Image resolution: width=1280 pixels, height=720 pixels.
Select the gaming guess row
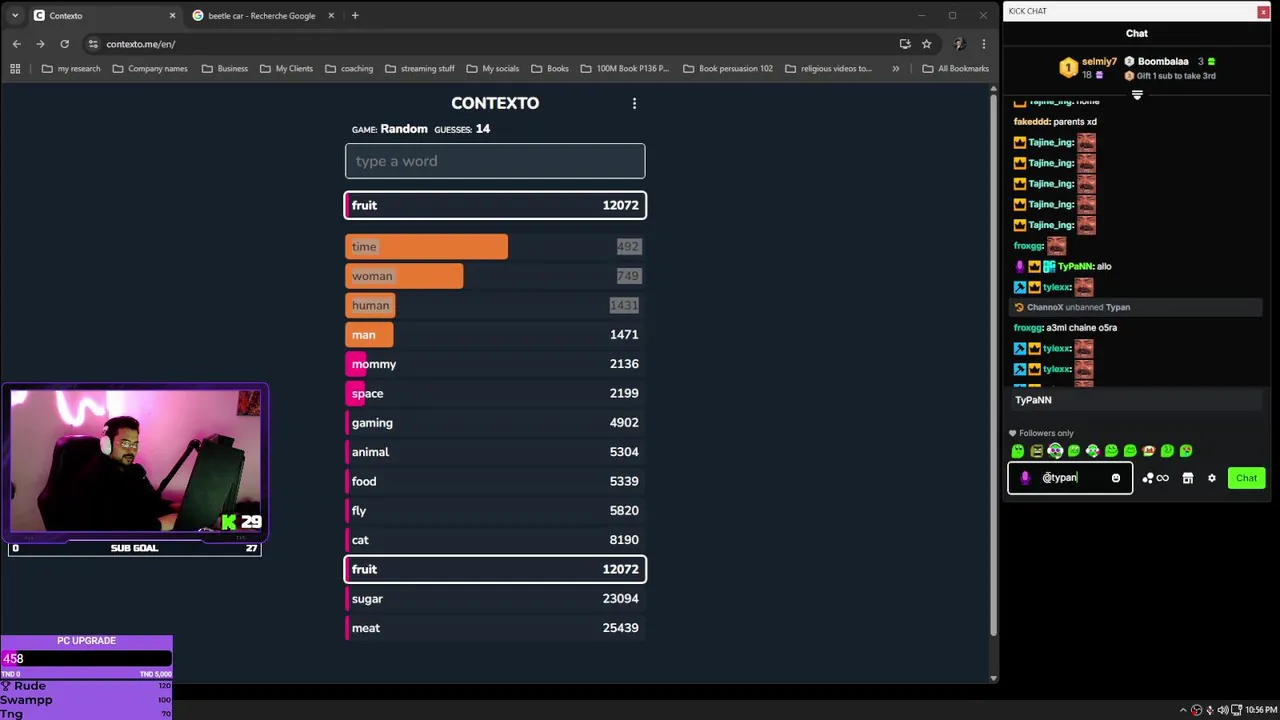(x=495, y=423)
